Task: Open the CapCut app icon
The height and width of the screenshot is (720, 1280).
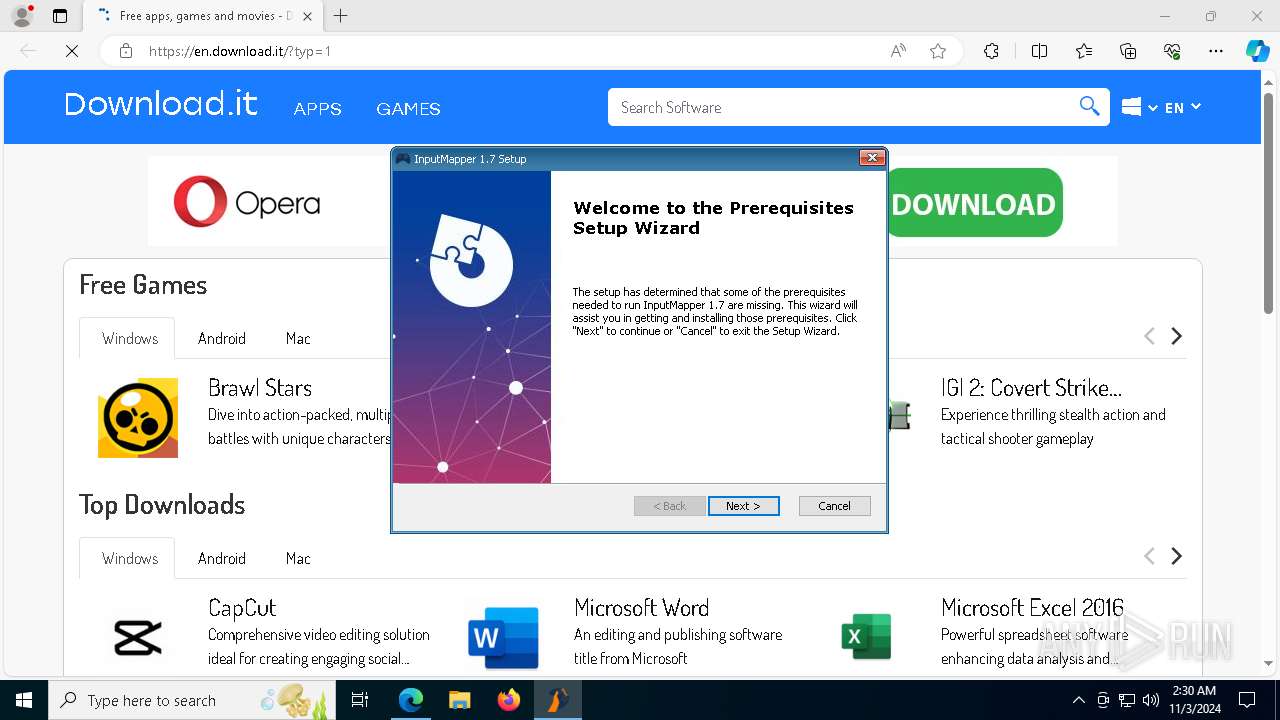Action: pyautogui.click(x=138, y=637)
